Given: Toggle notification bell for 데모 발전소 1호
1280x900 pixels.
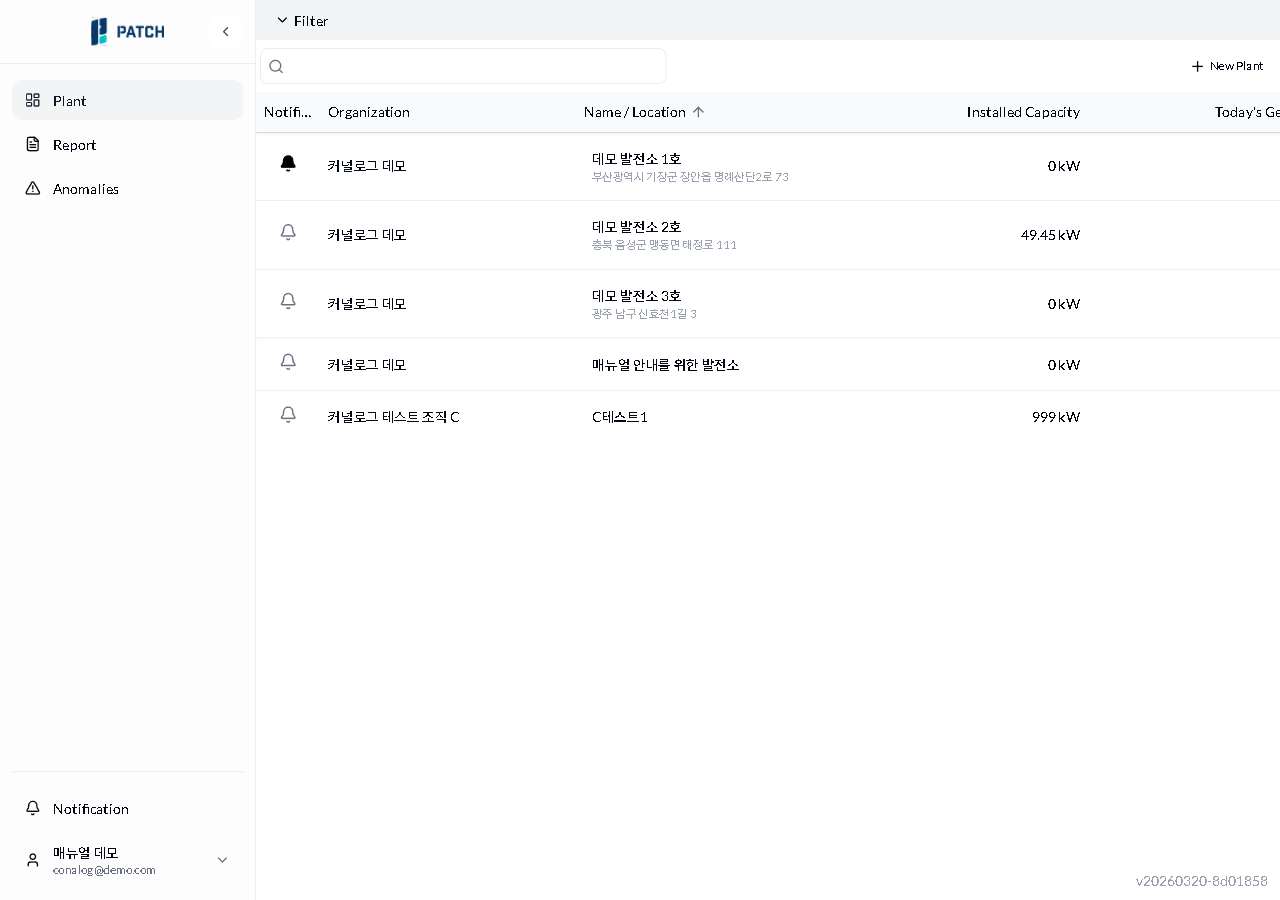Looking at the screenshot, I should point(288,164).
